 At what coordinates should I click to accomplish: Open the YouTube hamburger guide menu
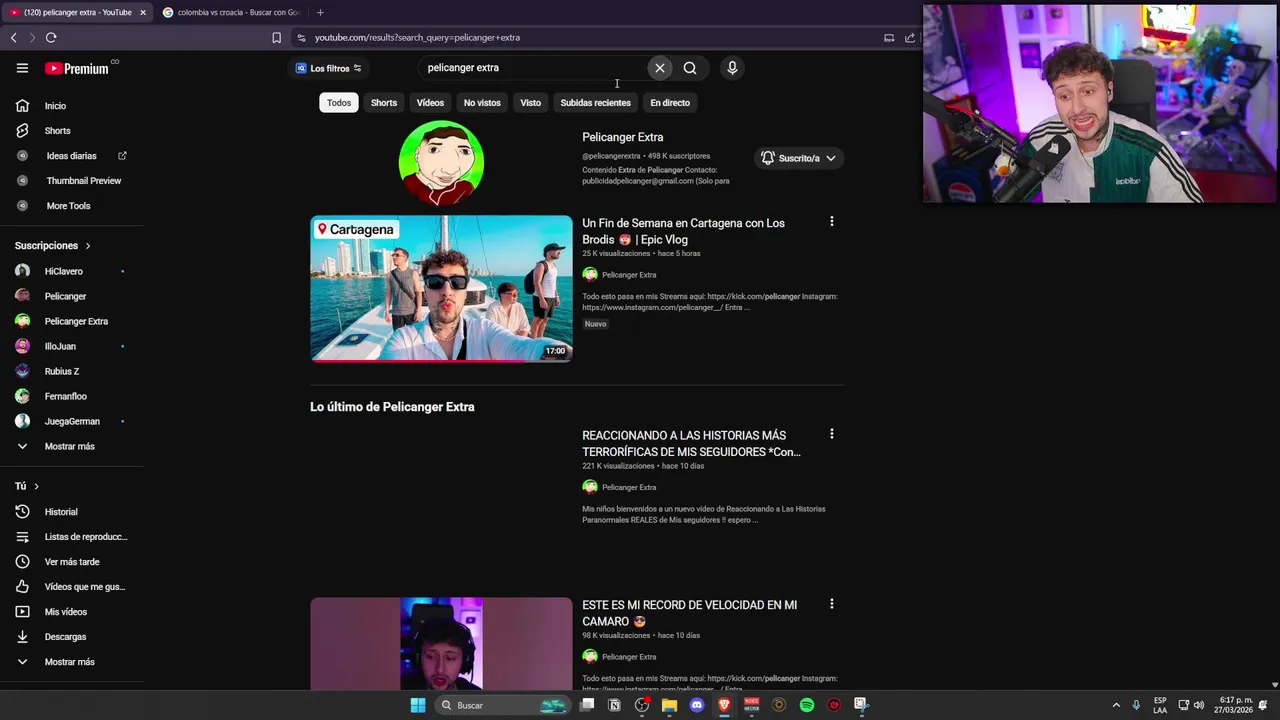tap(22, 68)
